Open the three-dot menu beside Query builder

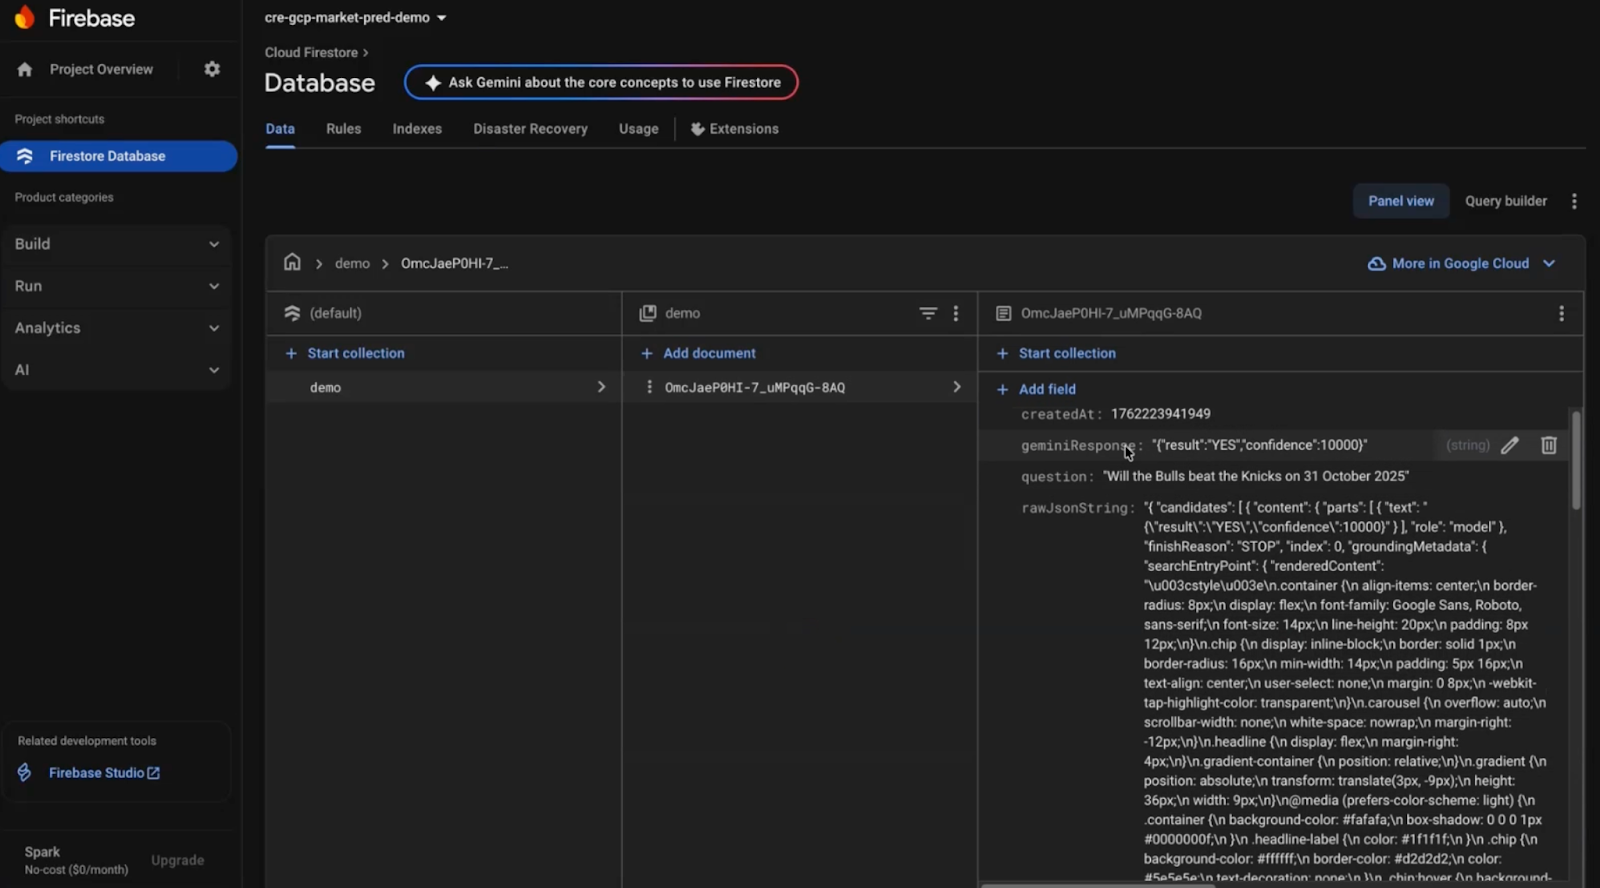pos(1574,201)
